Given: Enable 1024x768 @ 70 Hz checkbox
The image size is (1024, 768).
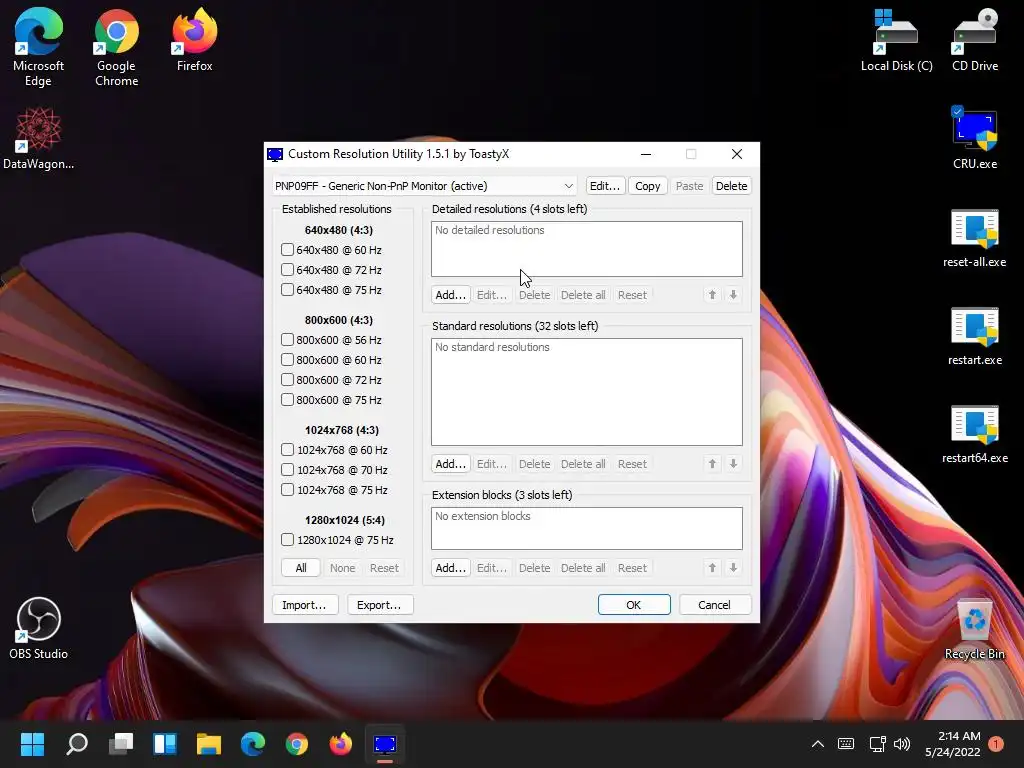Looking at the screenshot, I should click(x=287, y=470).
